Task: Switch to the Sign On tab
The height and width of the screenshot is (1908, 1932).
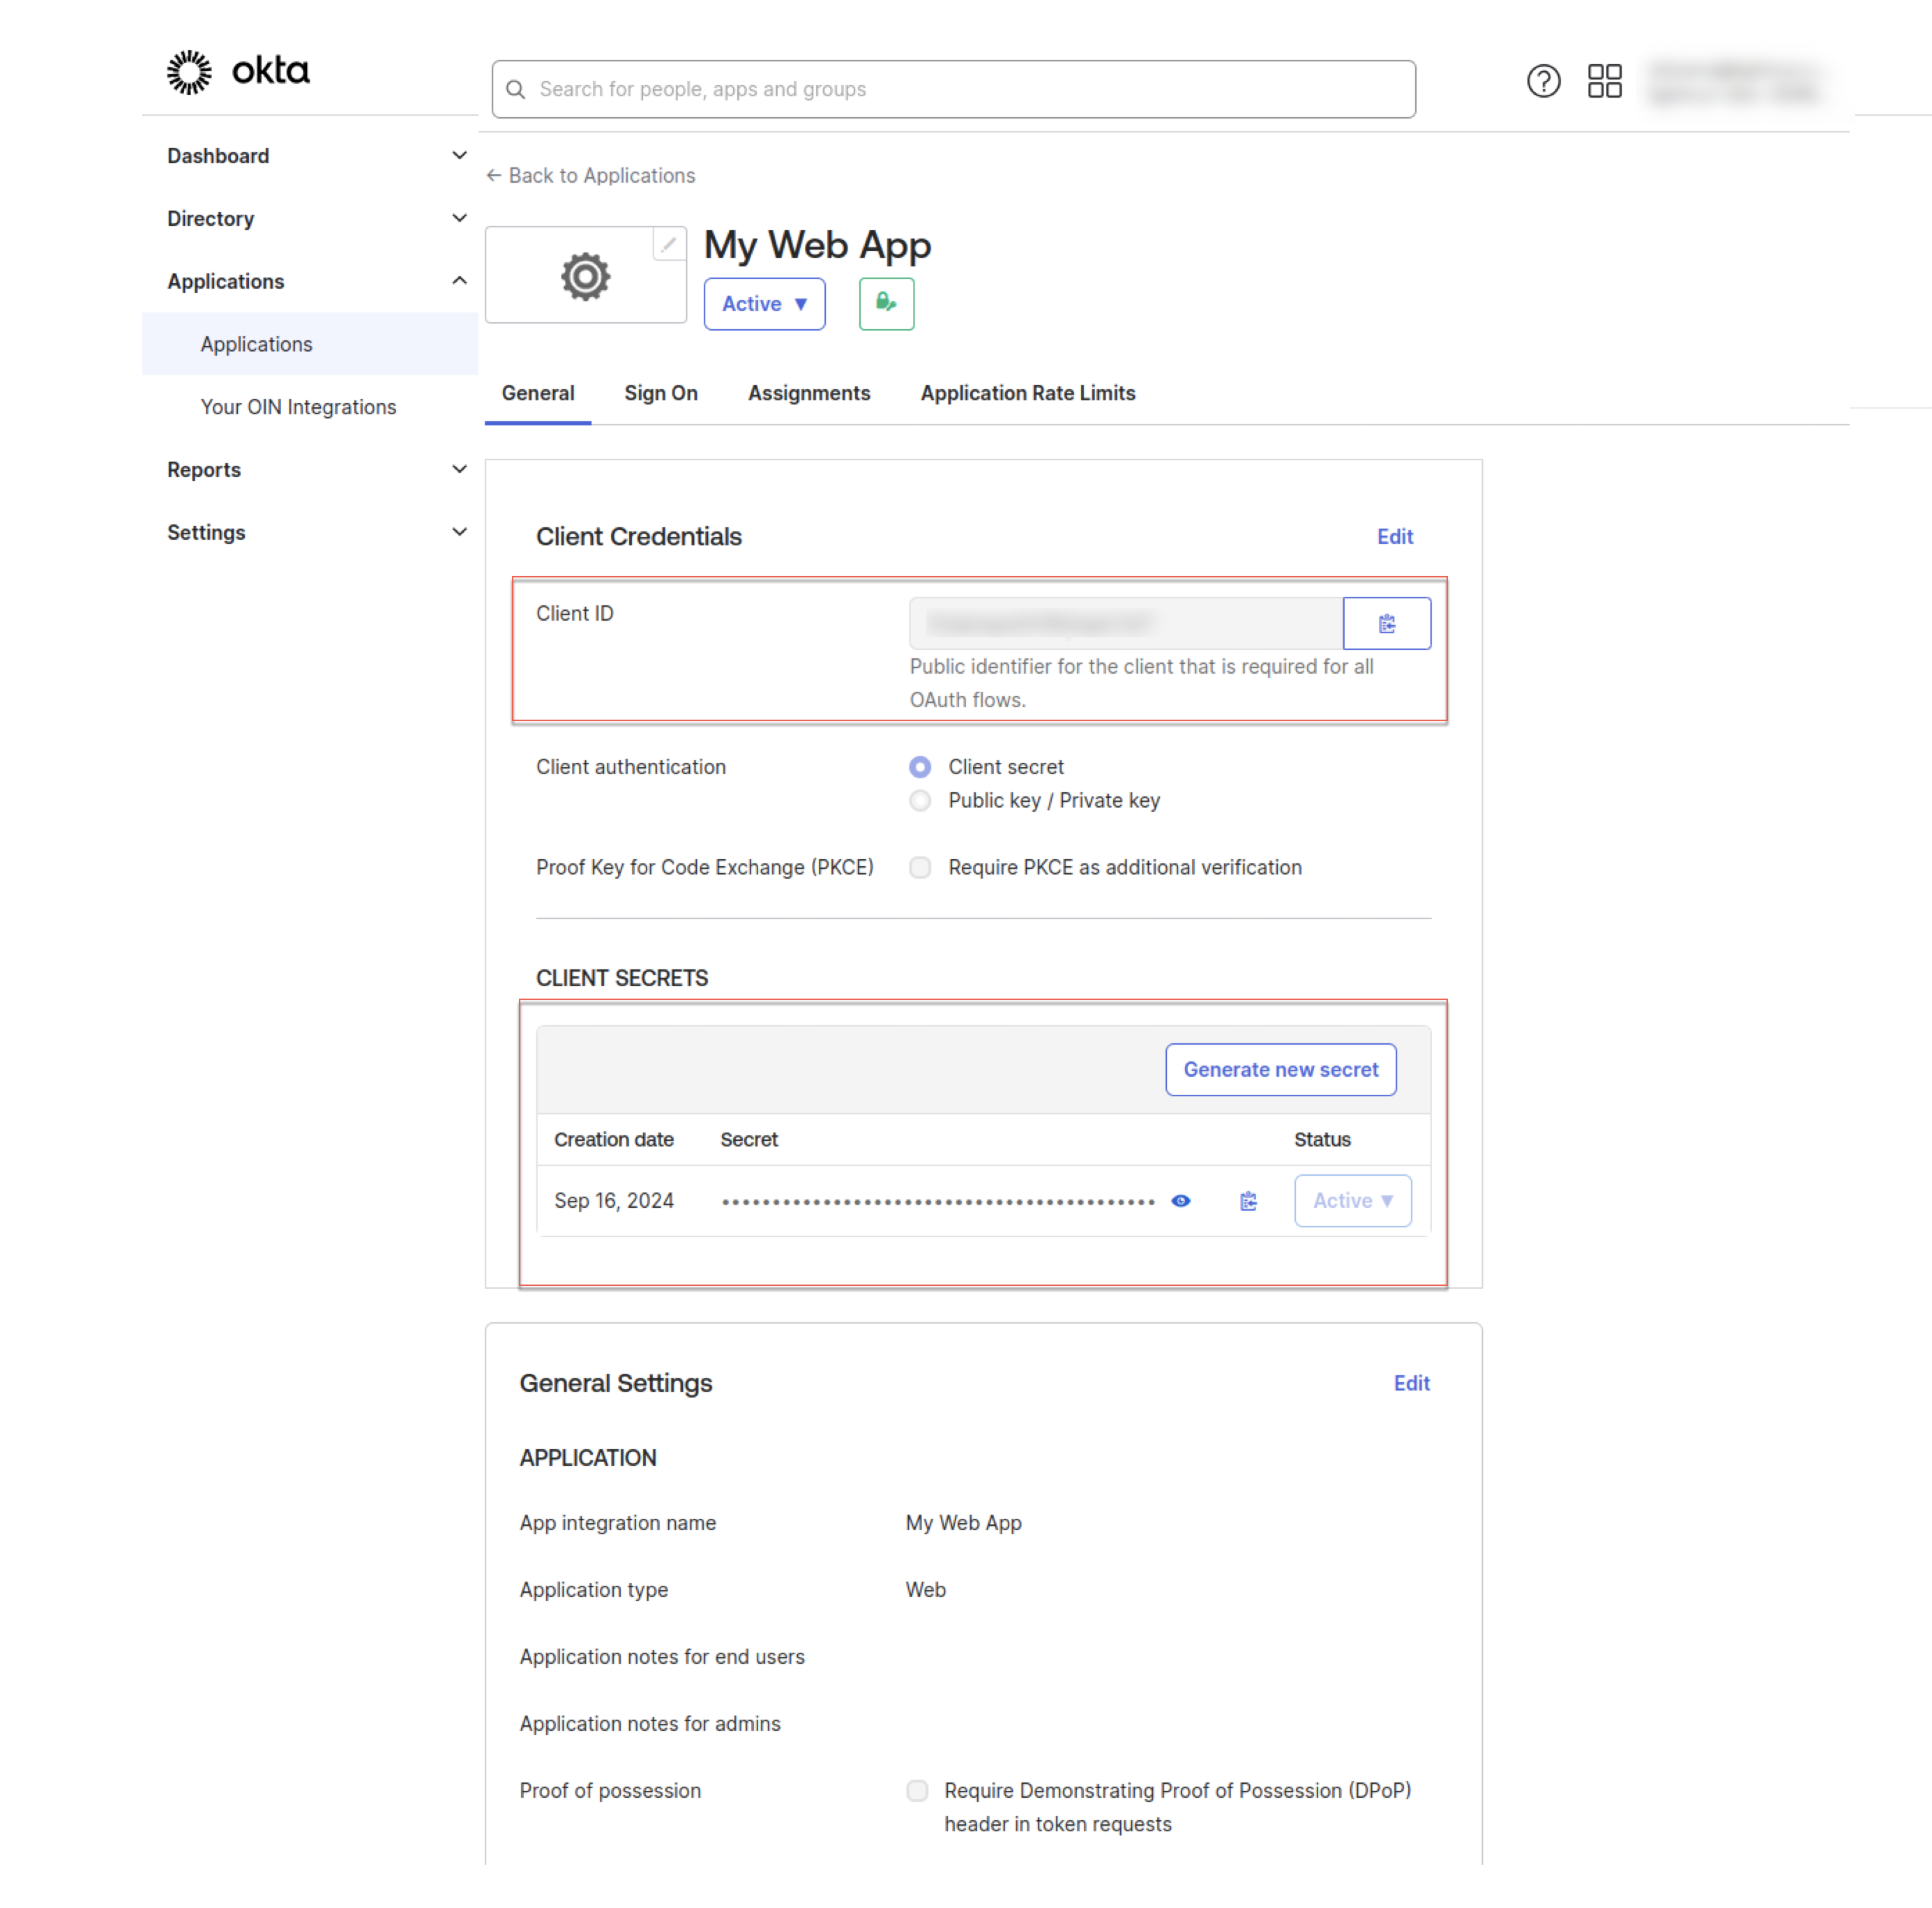Action: (660, 394)
